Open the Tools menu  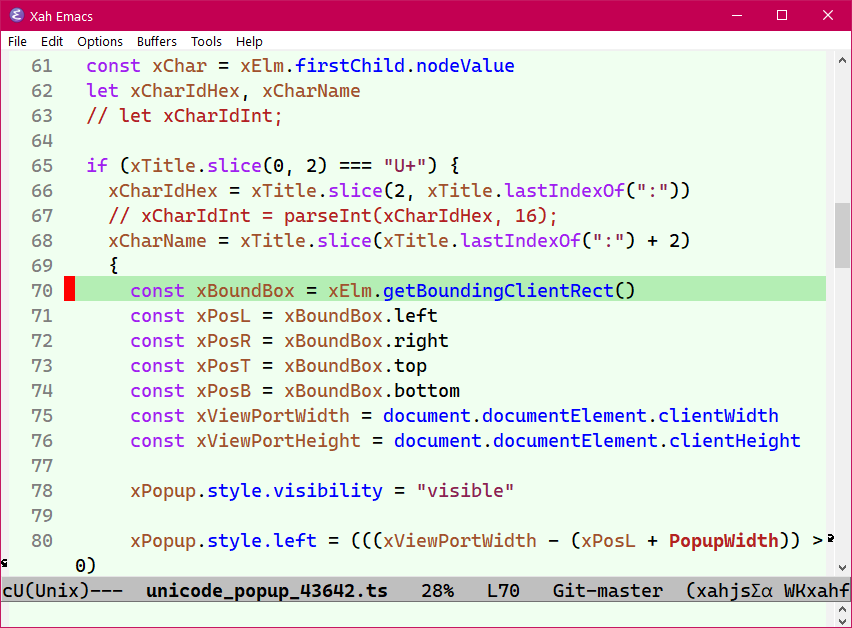[206, 41]
